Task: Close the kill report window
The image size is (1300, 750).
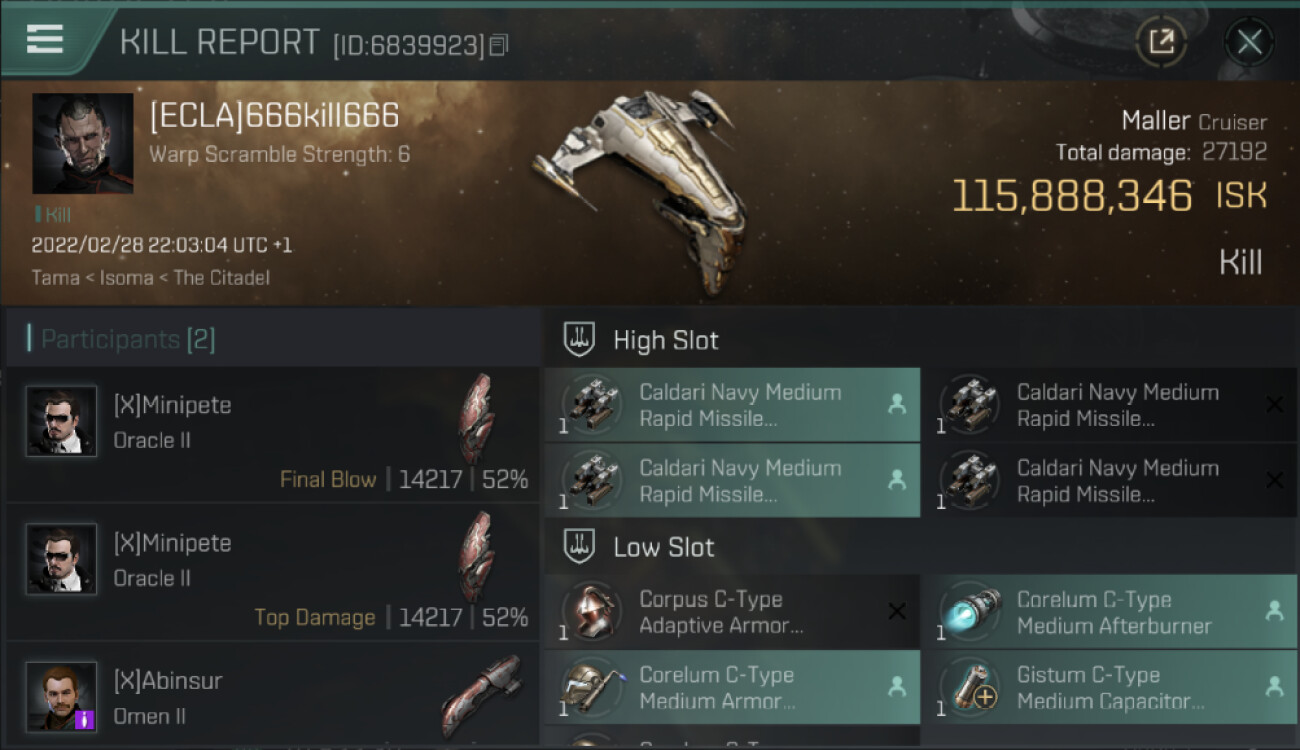Action: pyautogui.click(x=1249, y=42)
